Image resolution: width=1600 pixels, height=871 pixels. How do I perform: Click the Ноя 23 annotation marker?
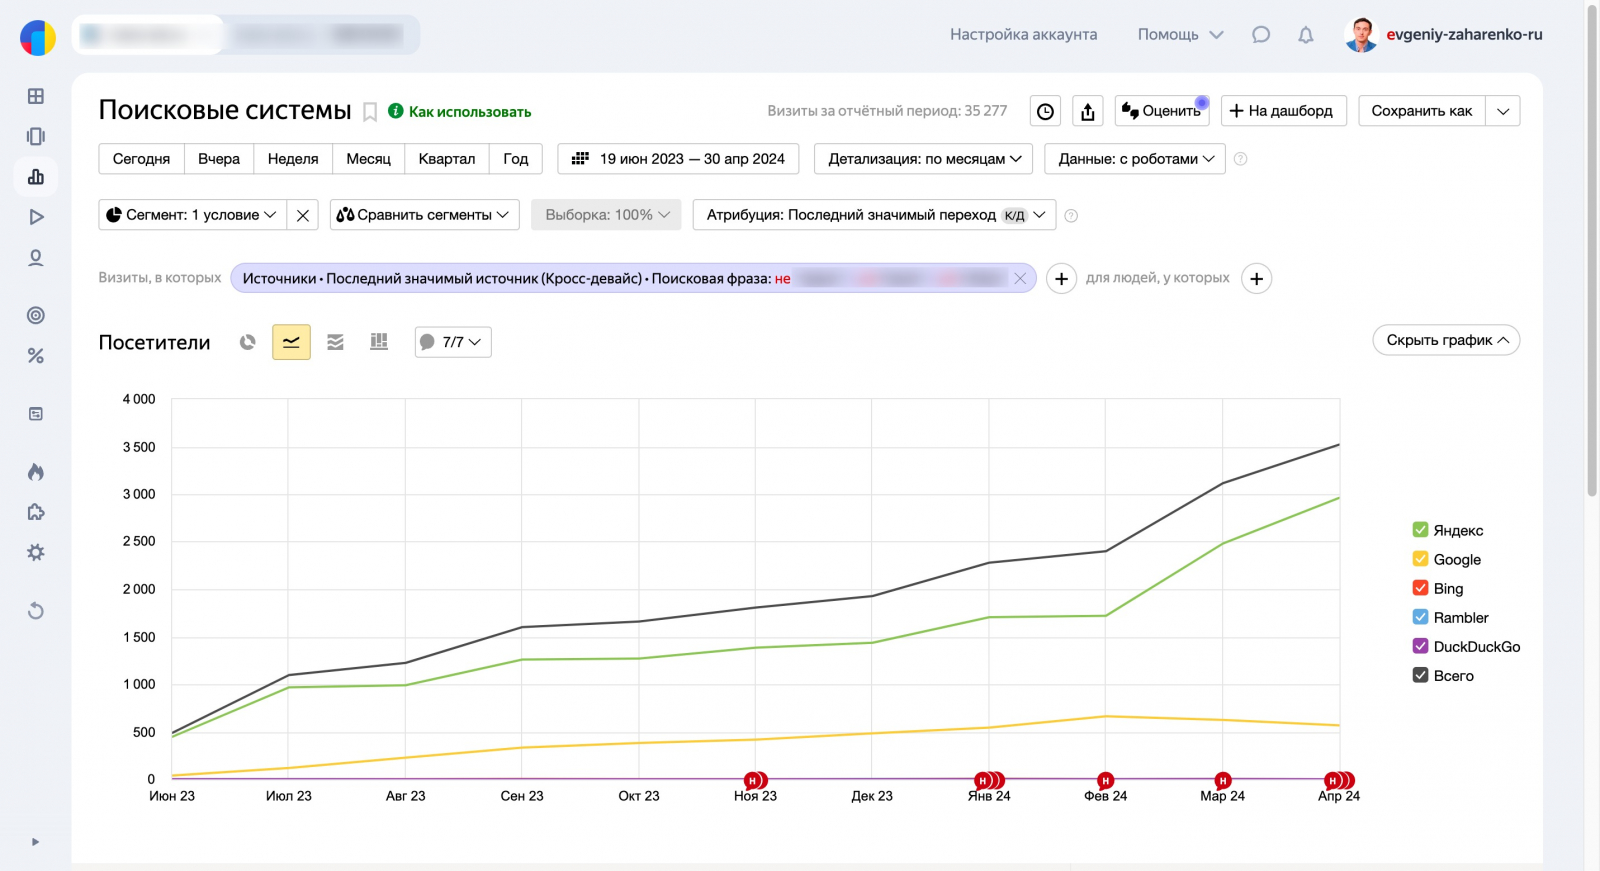click(753, 780)
